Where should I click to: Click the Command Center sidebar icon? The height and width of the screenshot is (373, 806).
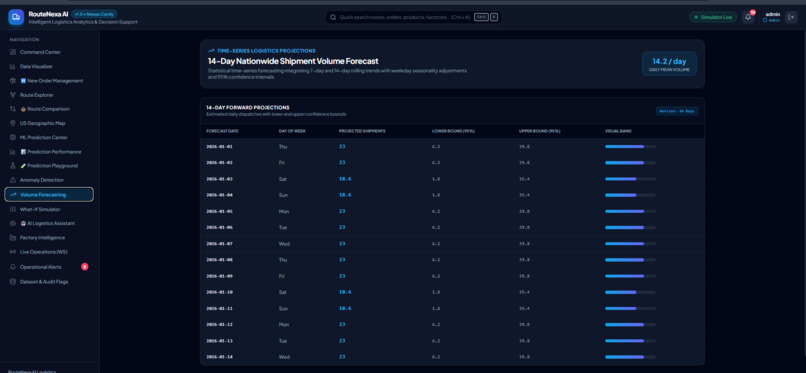pyautogui.click(x=13, y=52)
